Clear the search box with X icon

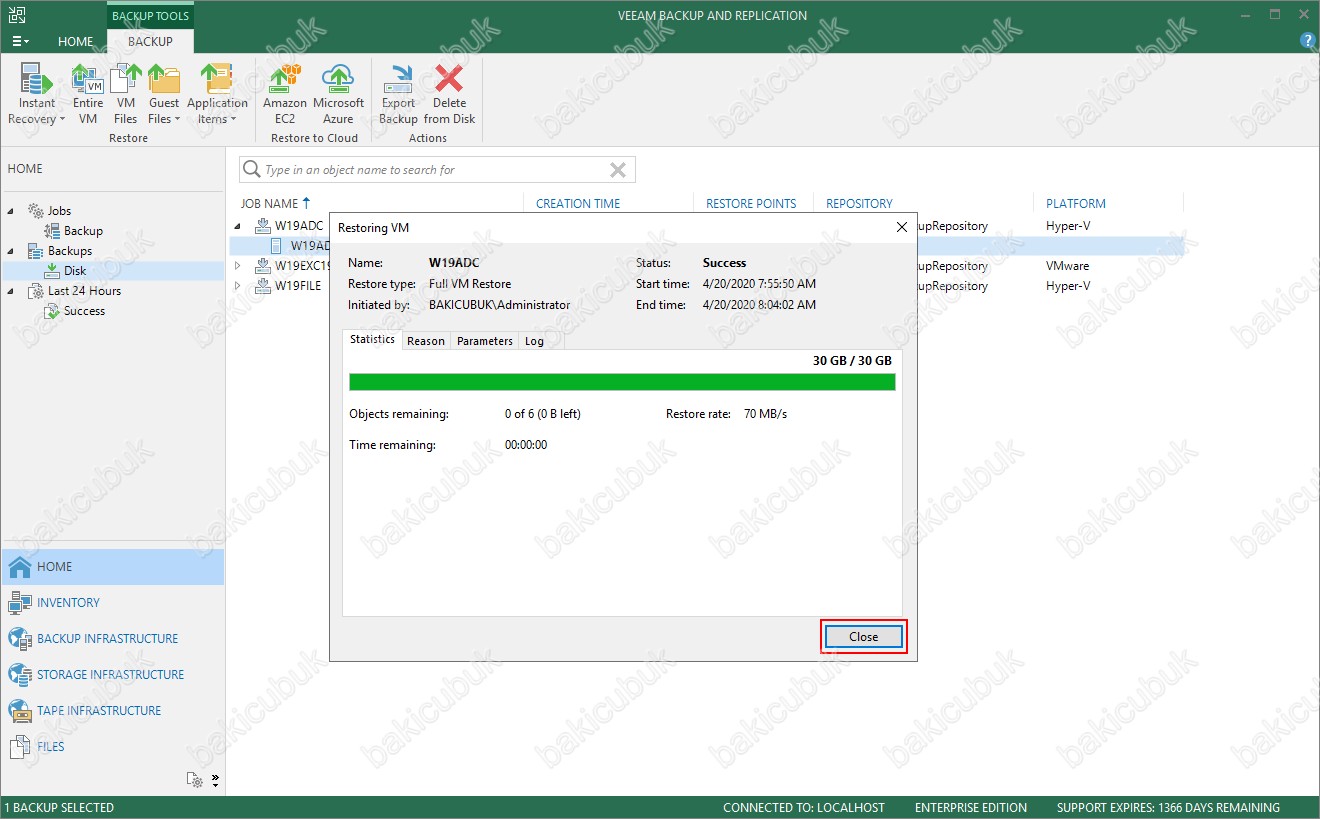click(618, 170)
